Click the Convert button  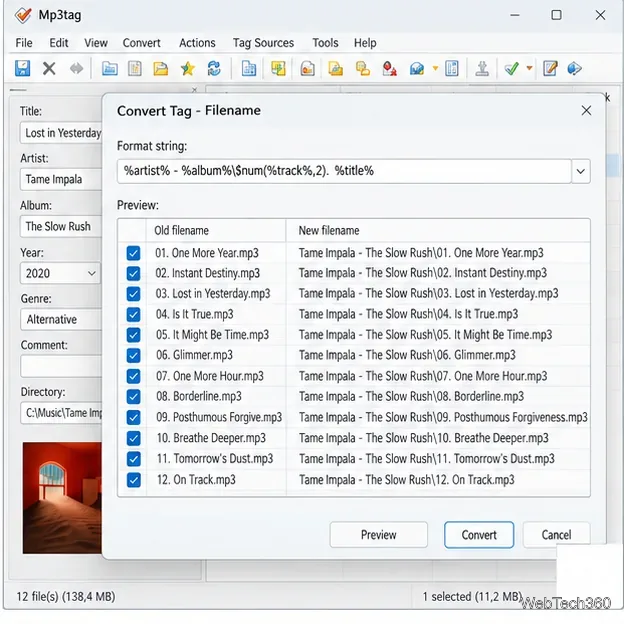point(479,534)
